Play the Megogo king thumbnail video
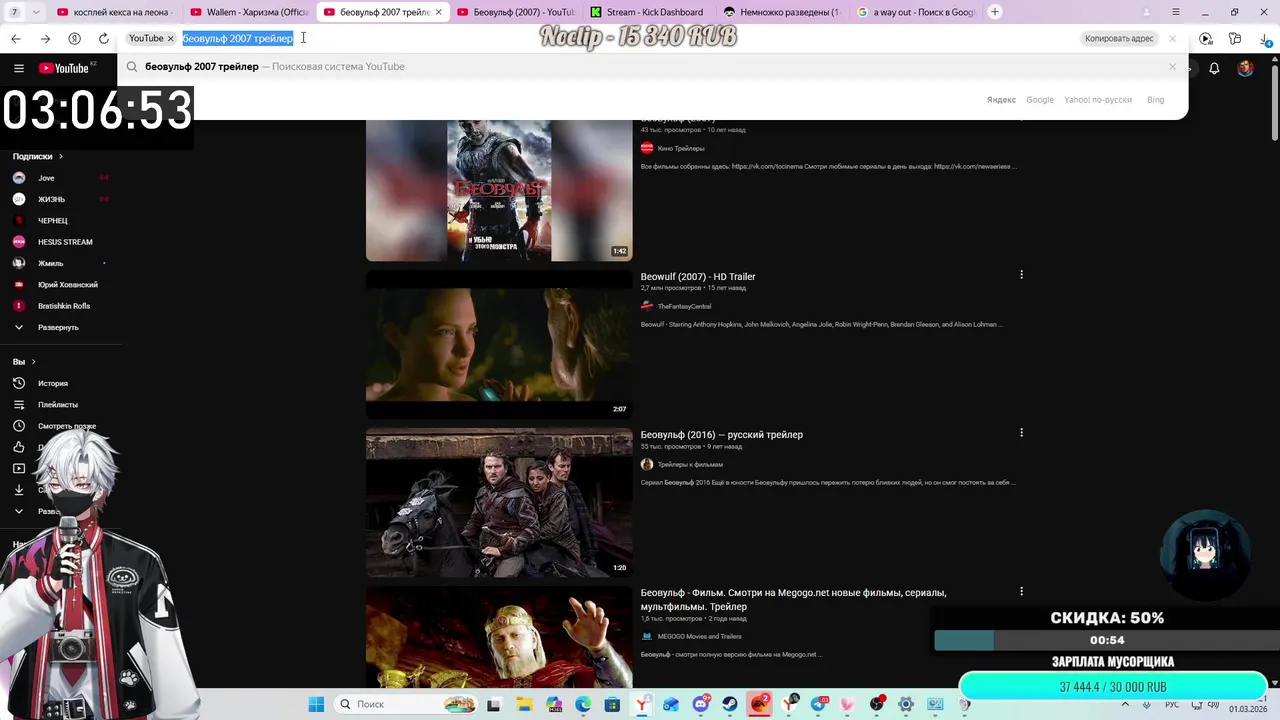The width and height of the screenshot is (1280, 720). tap(499, 637)
